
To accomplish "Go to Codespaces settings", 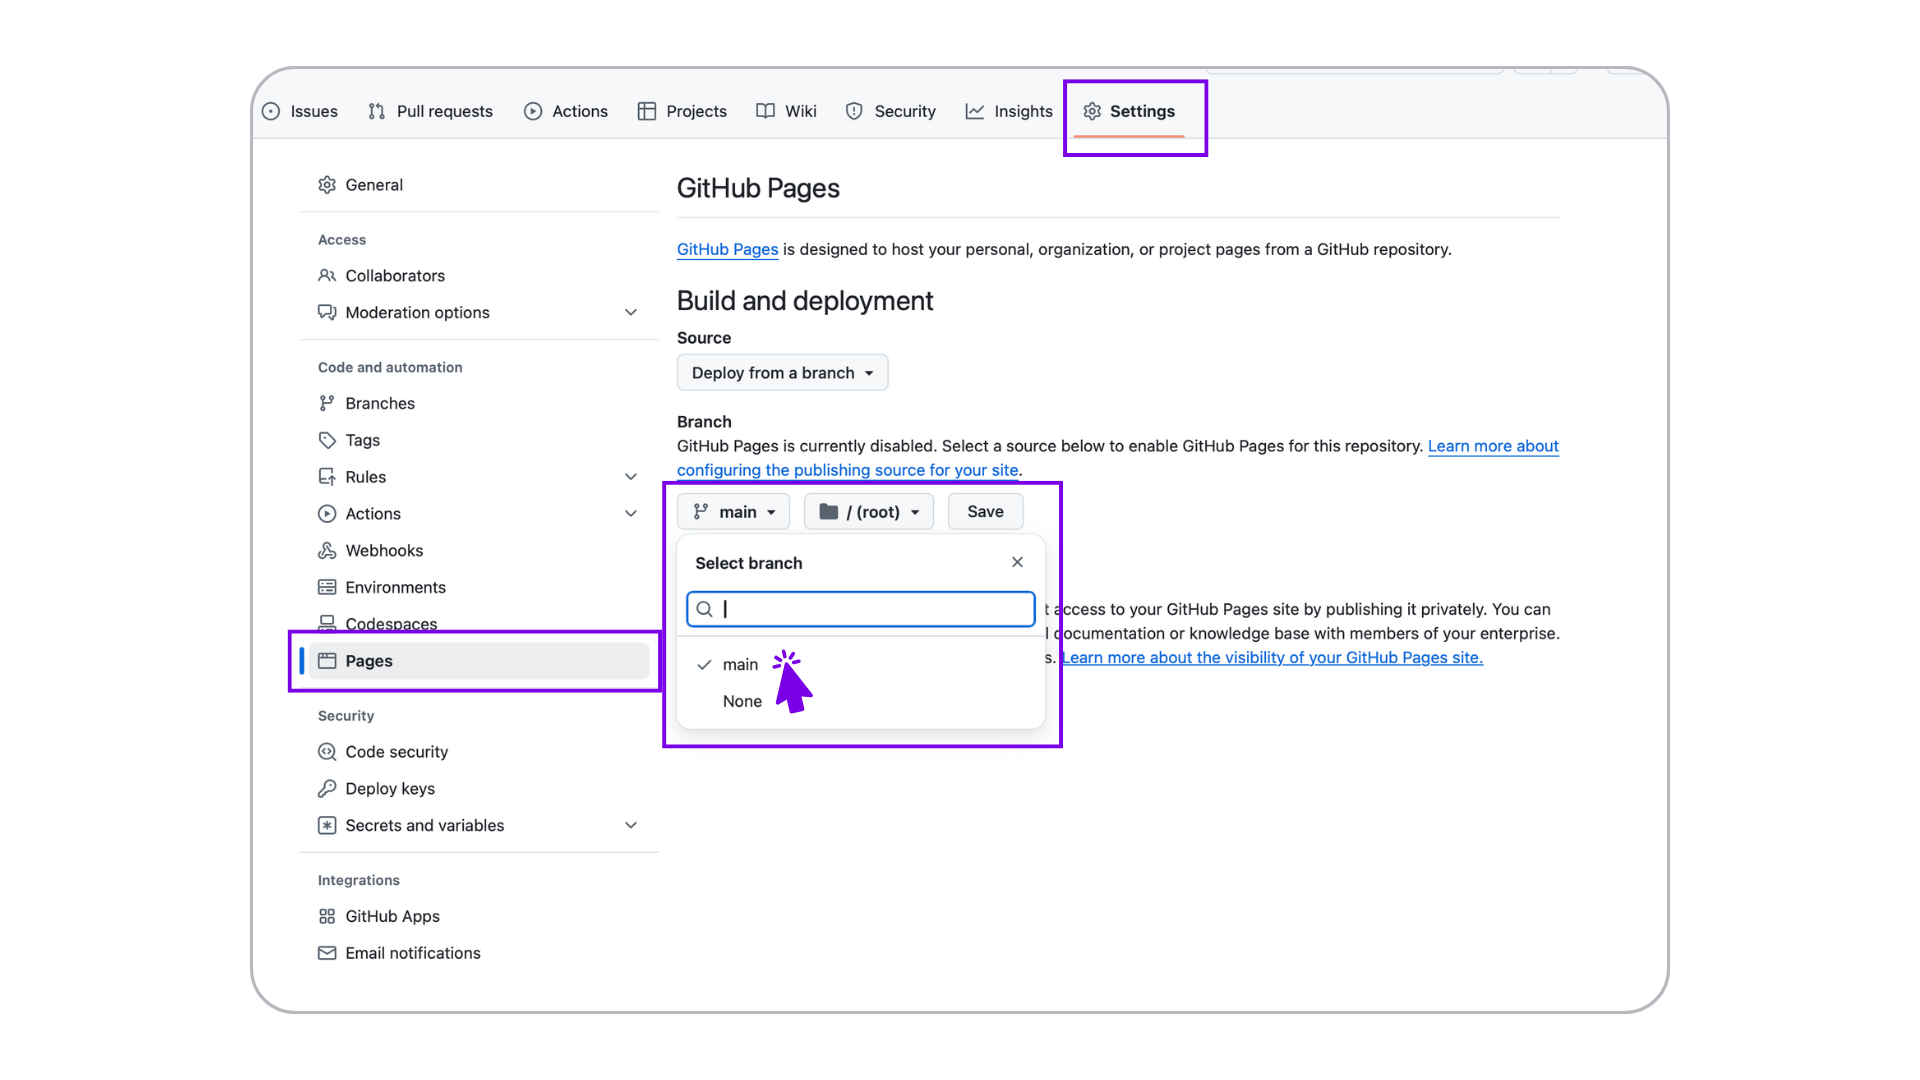I will (x=479, y=622).
